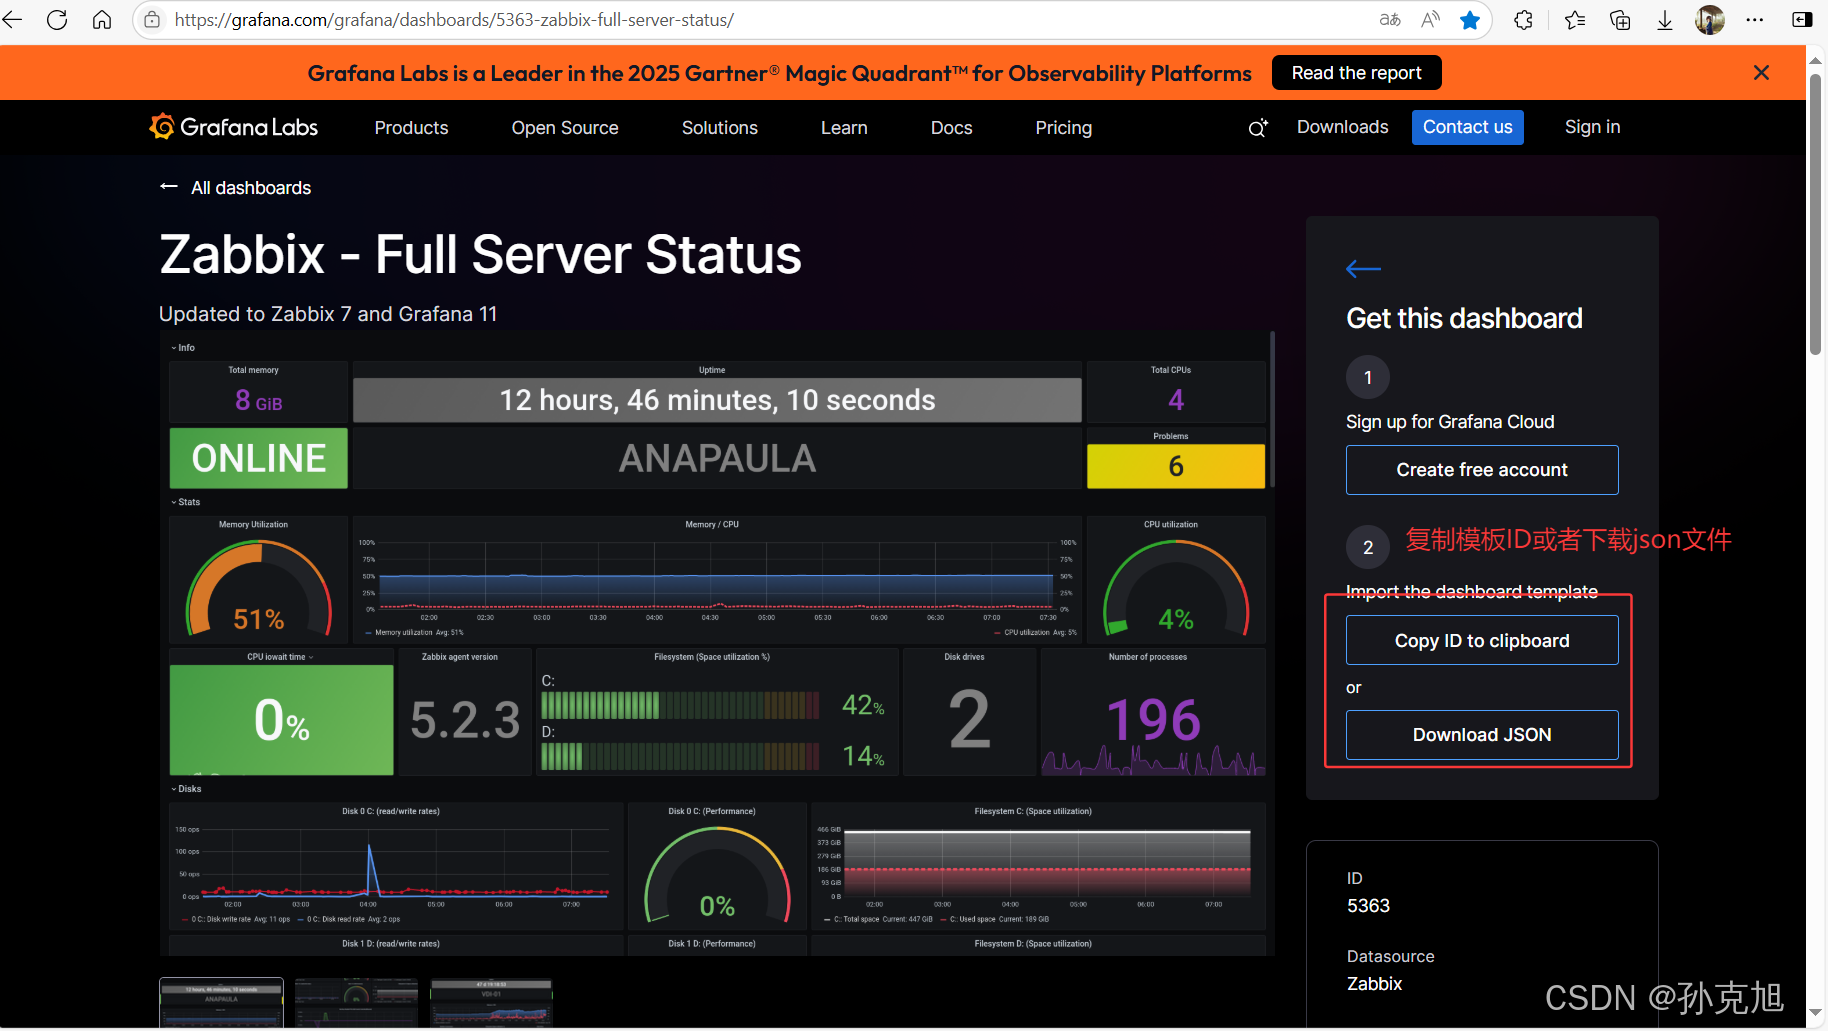The height and width of the screenshot is (1031, 1828).
Task: Download the dashboard JSON file
Action: coord(1482,735)
